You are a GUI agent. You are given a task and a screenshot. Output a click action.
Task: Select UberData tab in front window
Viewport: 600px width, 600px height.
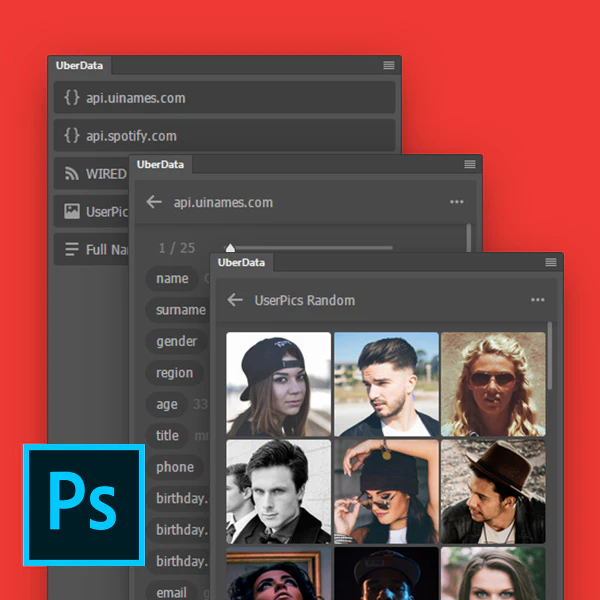pyautogui.click(x=241, y=262)
